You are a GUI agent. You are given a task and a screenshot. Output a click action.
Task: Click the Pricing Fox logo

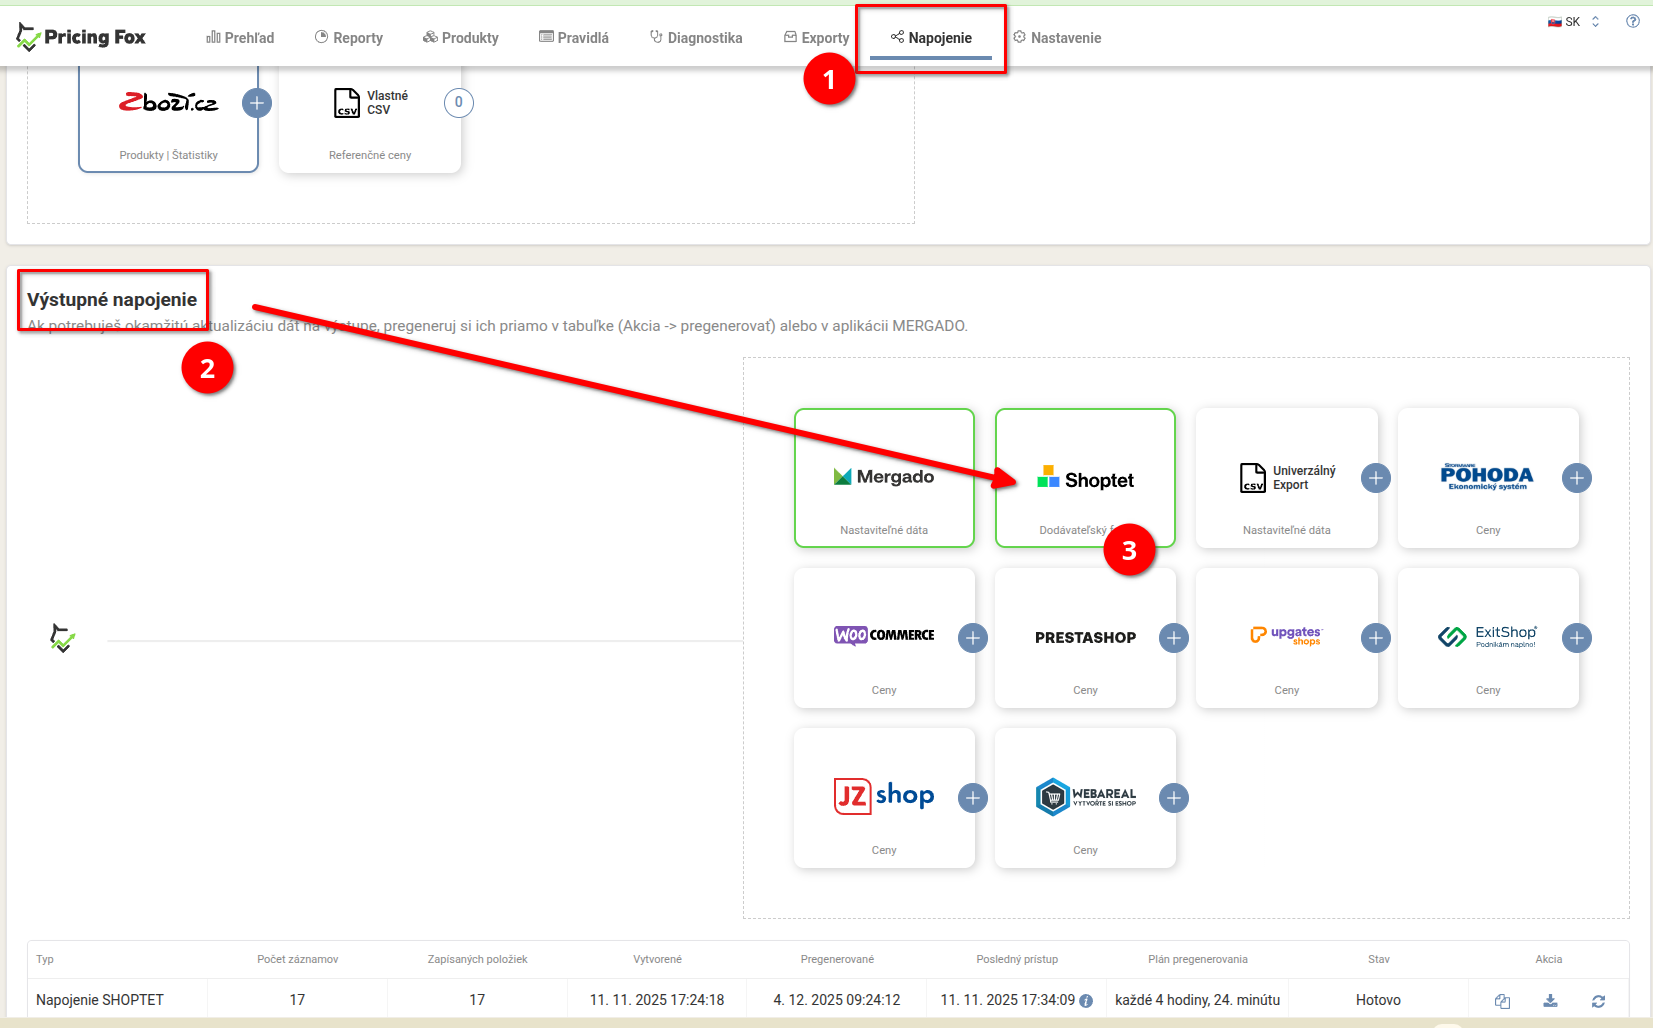click(x=81, y=38)
